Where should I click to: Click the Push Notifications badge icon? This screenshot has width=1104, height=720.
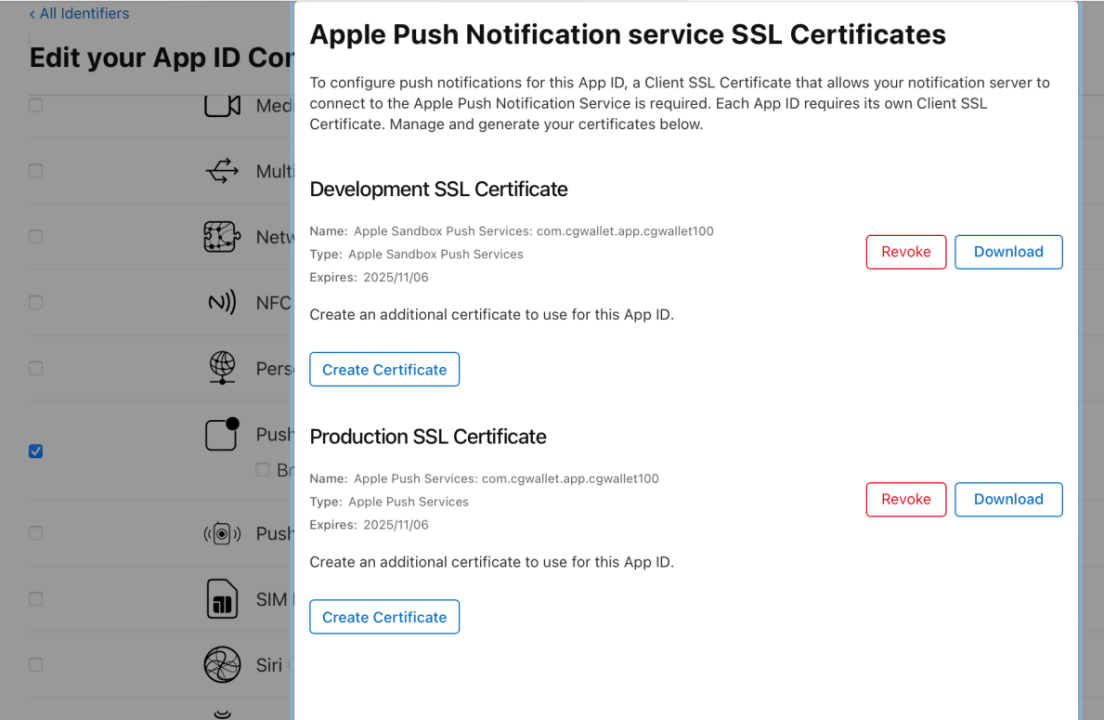222,434
